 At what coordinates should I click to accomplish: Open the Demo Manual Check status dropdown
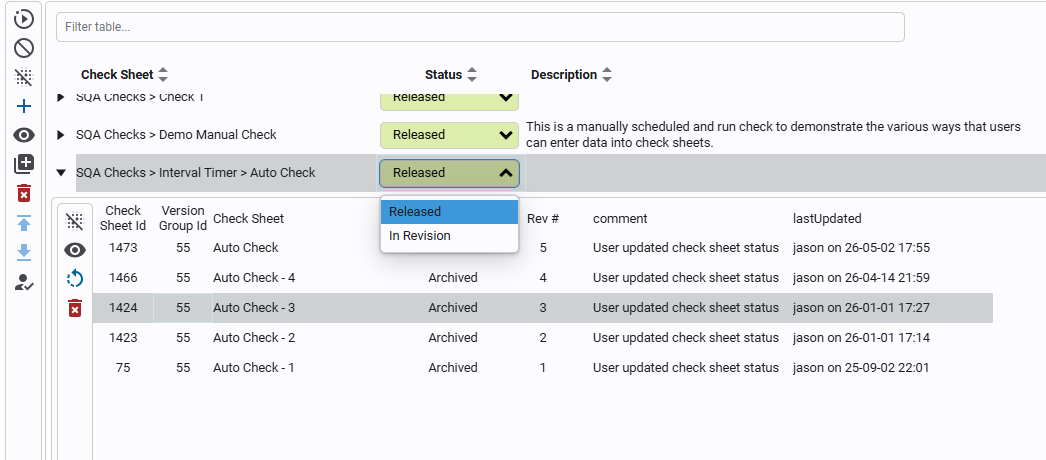(x=449, y=135)
